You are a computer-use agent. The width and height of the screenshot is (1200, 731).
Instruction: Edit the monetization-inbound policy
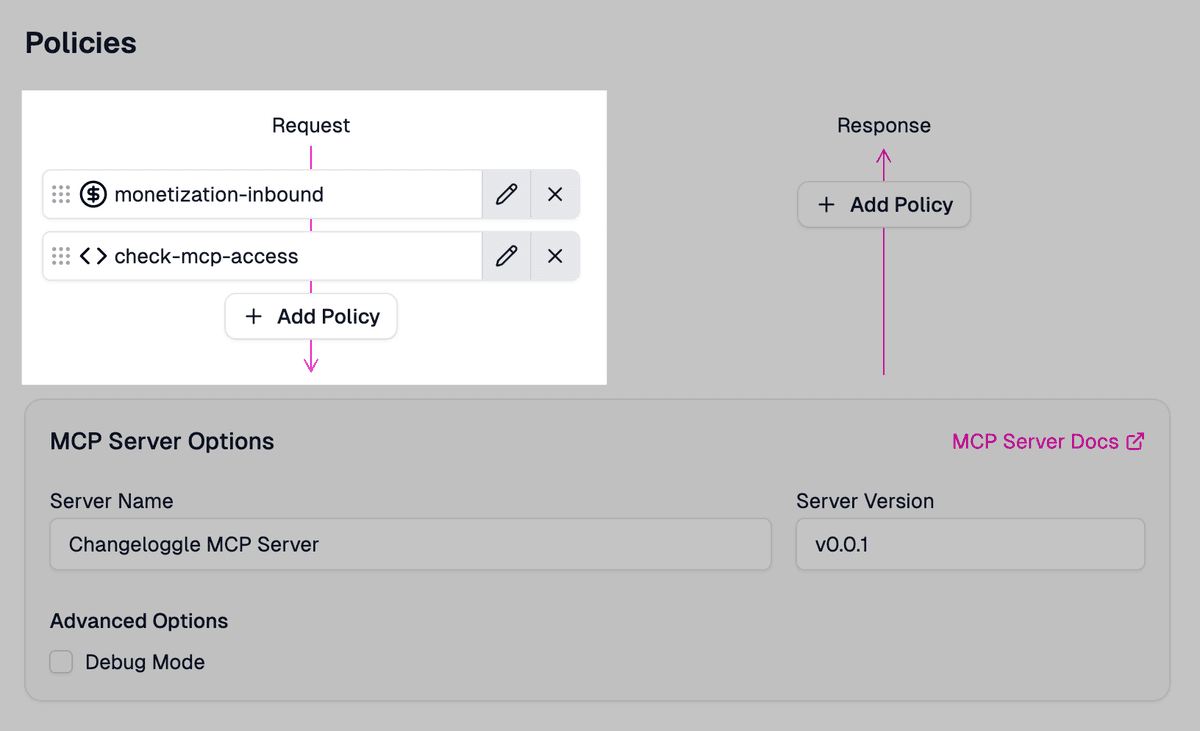(506, 194)
